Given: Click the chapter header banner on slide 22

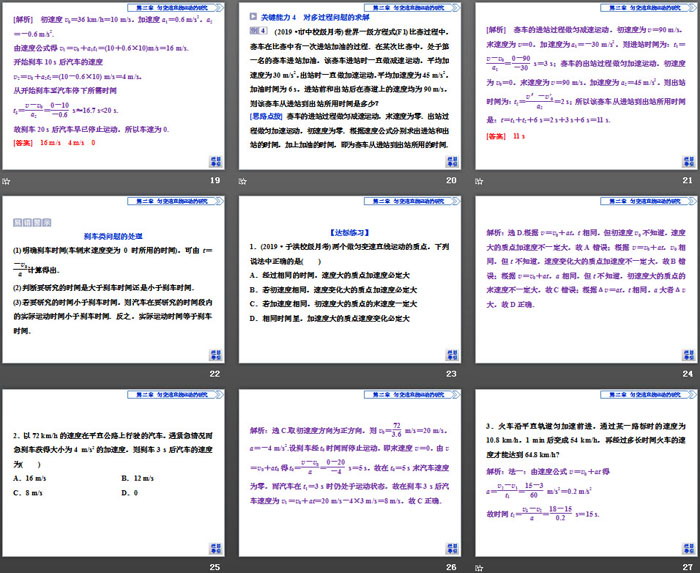Looking at the screenshot, I should (x=175, y=201).
